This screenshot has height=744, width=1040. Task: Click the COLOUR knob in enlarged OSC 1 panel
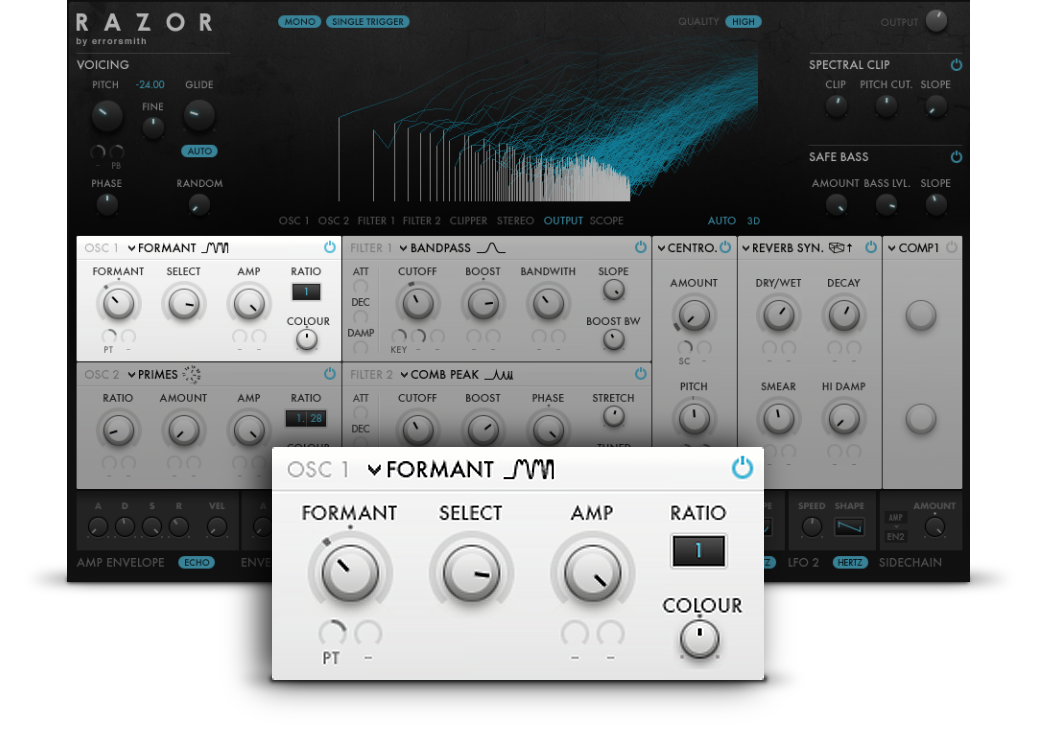[x=699, y=639]
